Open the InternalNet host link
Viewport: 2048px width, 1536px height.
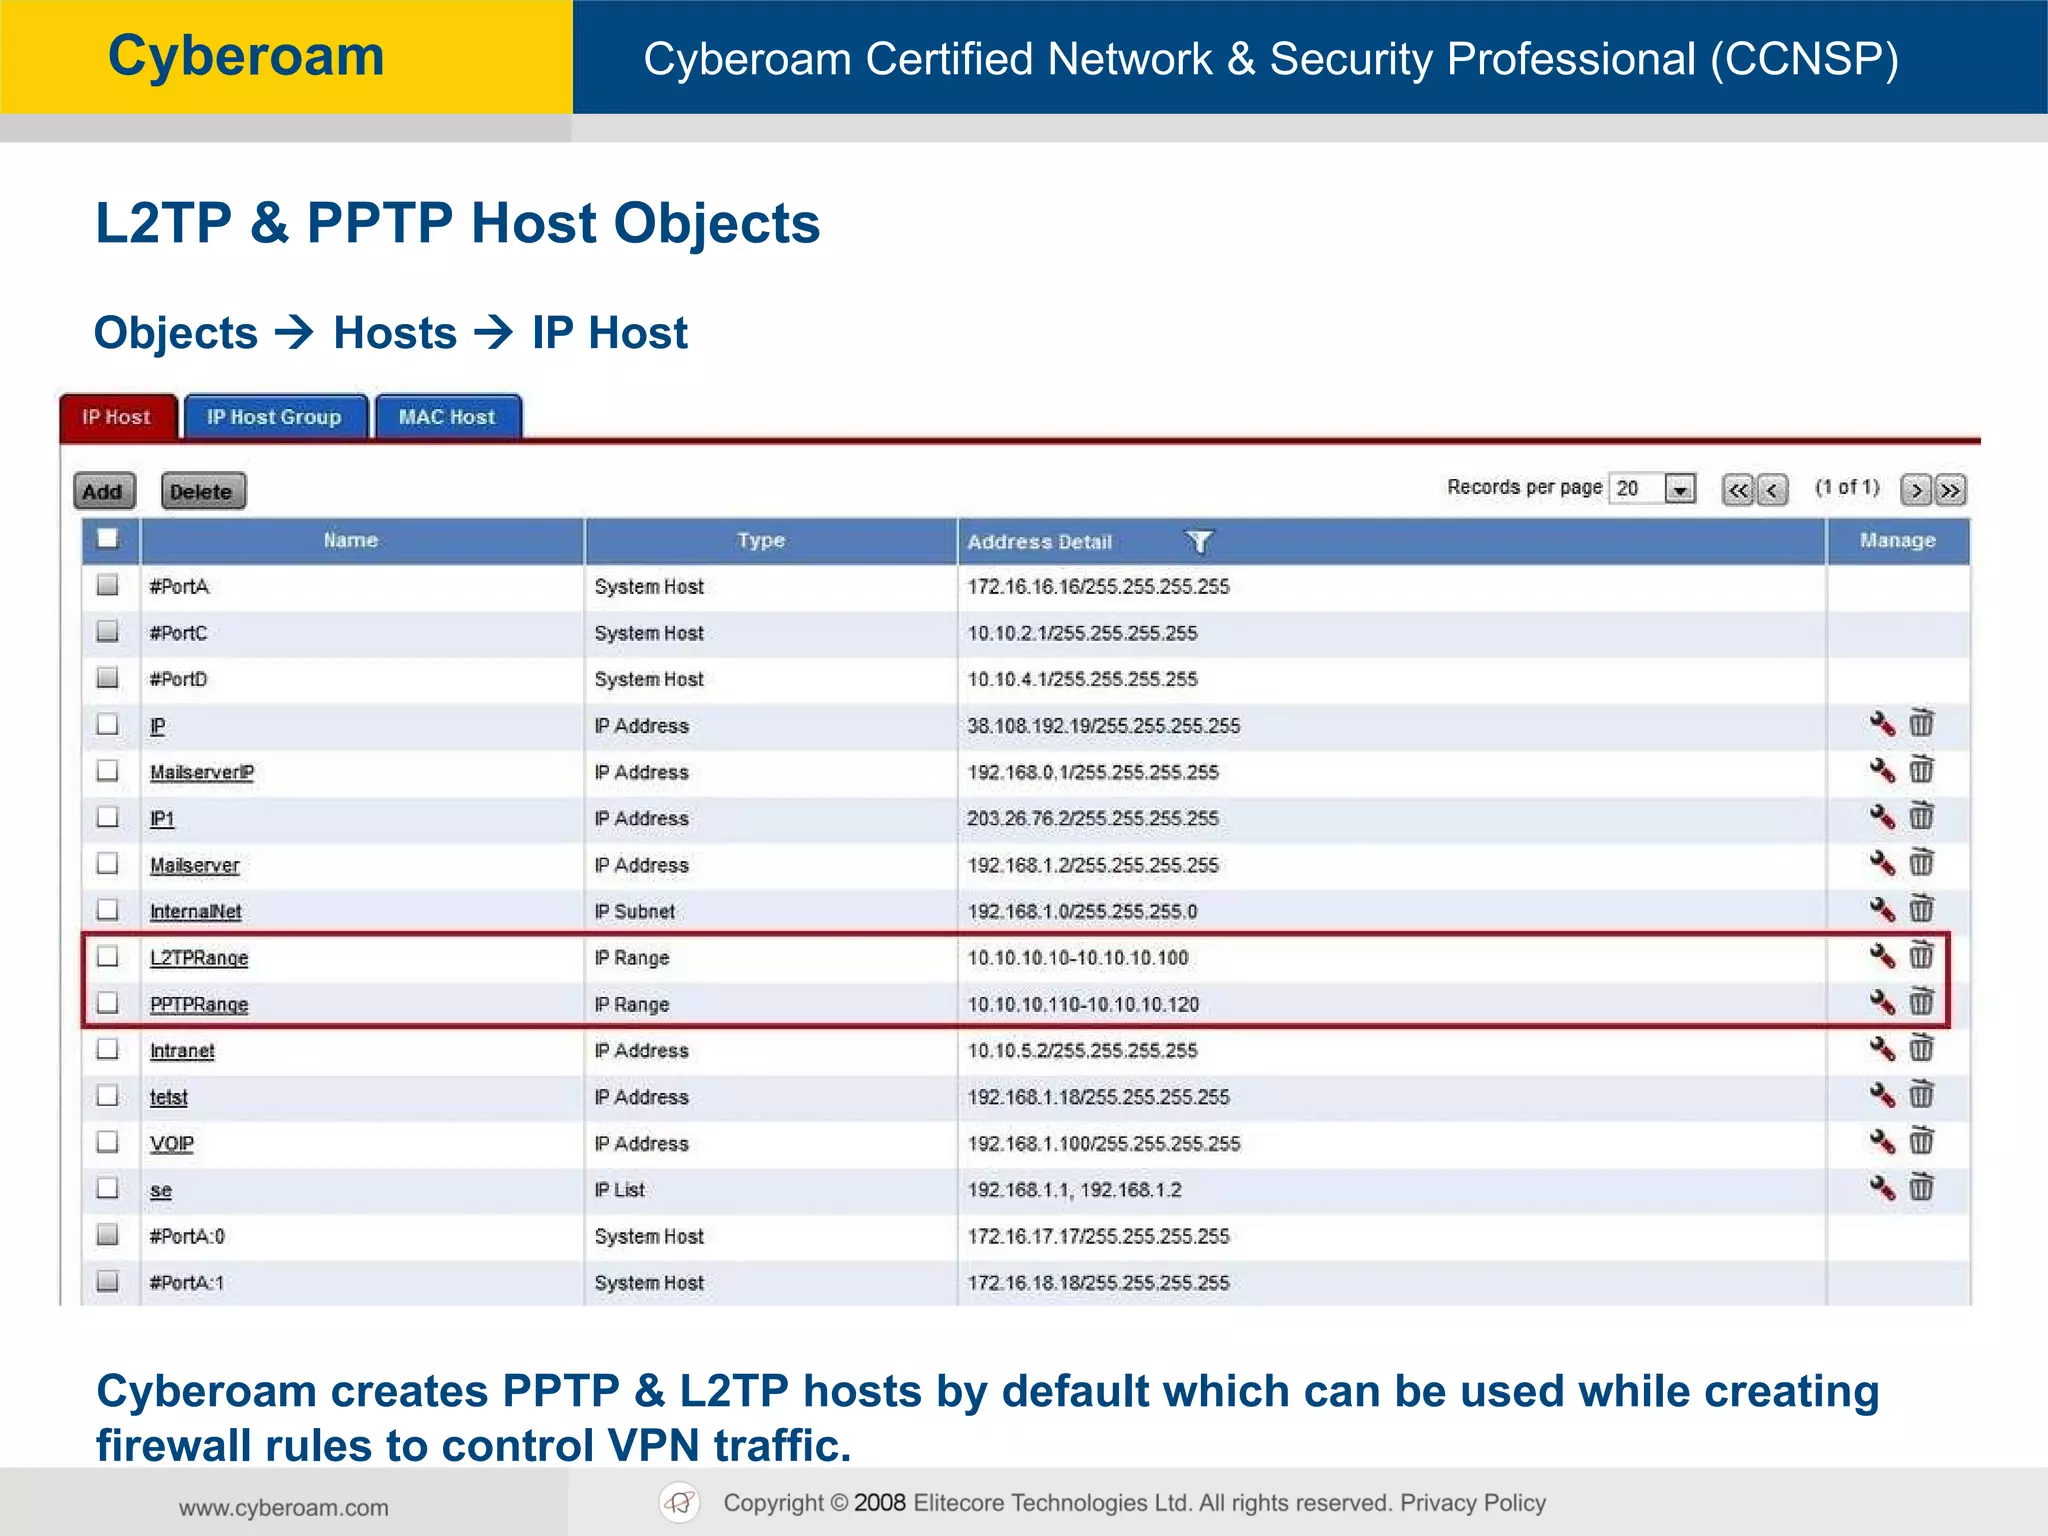[x=196, y=911]
